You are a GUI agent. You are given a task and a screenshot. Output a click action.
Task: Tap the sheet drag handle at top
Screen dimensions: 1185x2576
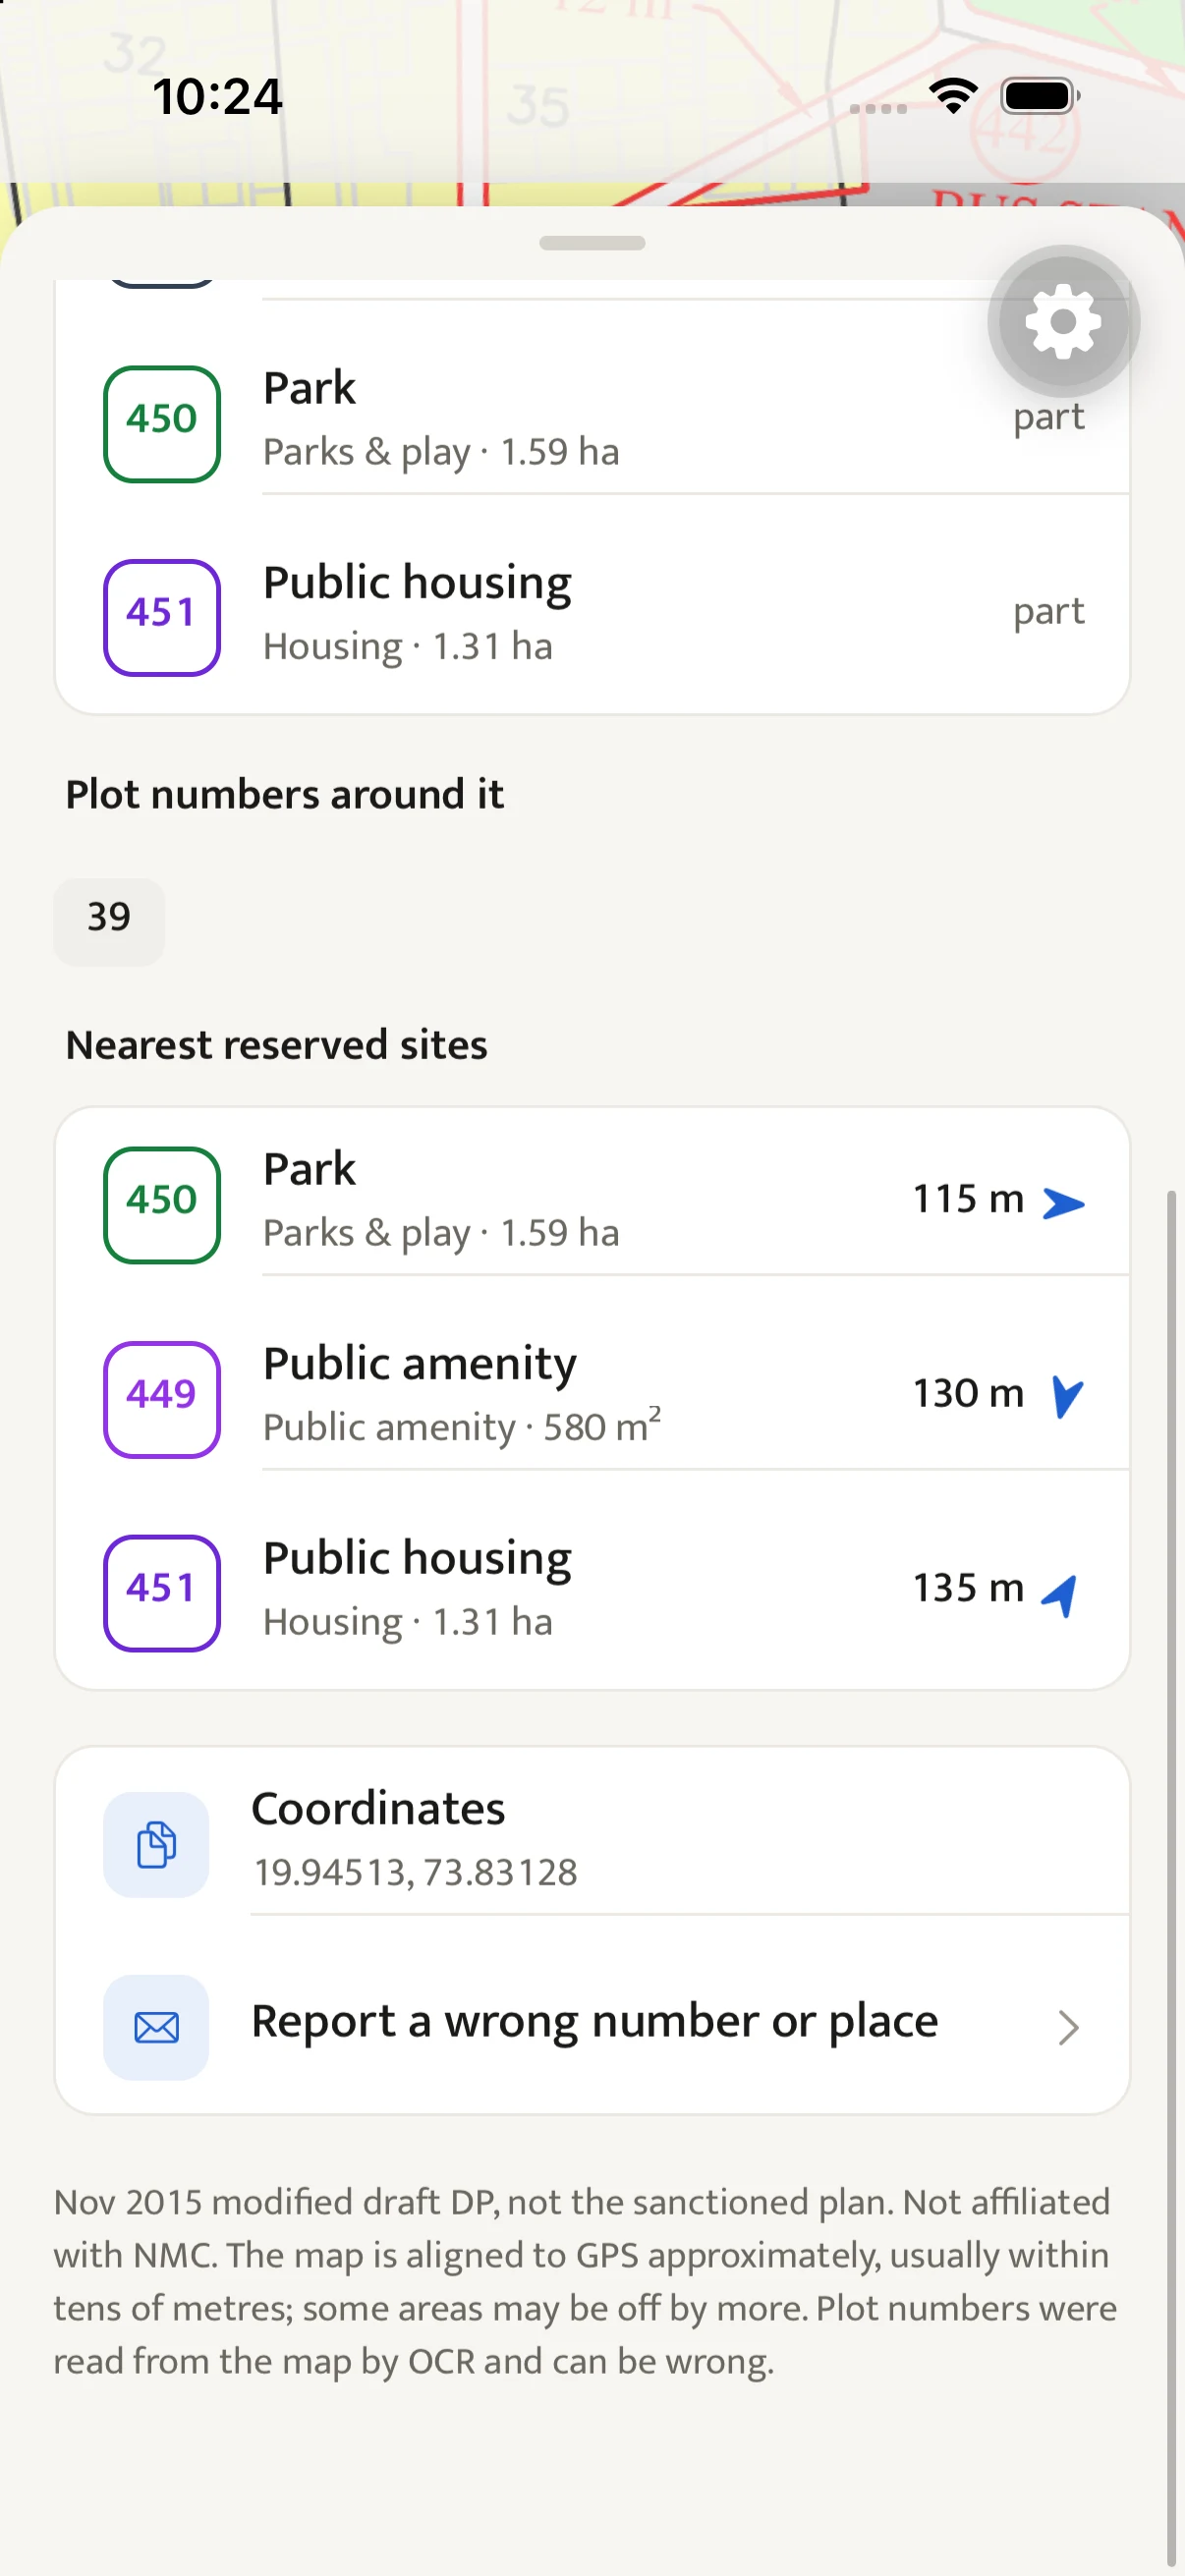click(x=592, y=243)
